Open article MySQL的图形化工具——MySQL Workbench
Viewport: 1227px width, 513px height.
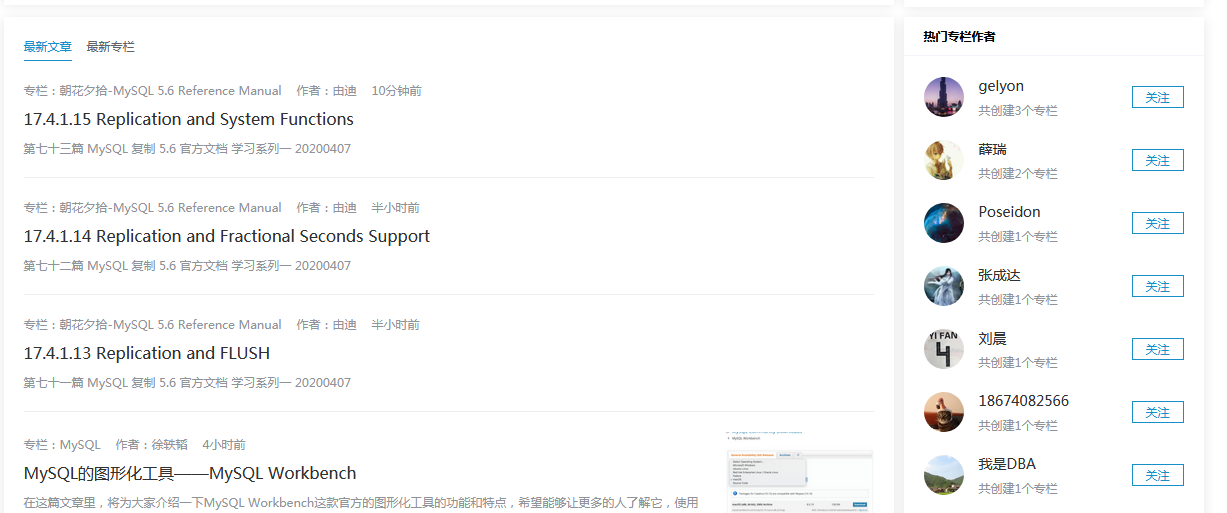click(x=190, y=473)
